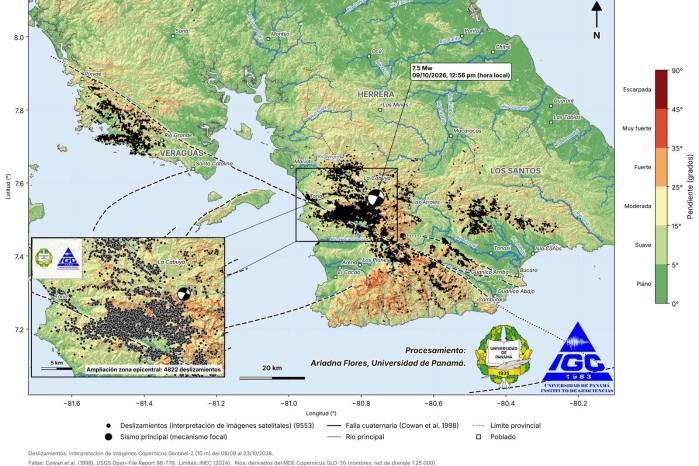Click the Soná town marker
The width and height of the screenshot is (699, 466).
[x=173, y=36]
